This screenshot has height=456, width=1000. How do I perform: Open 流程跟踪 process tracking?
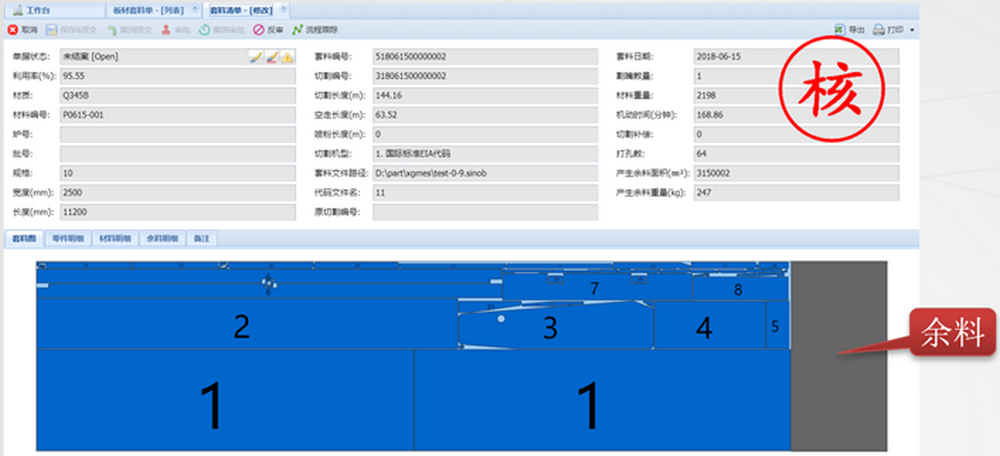click(x=297, y=30)
